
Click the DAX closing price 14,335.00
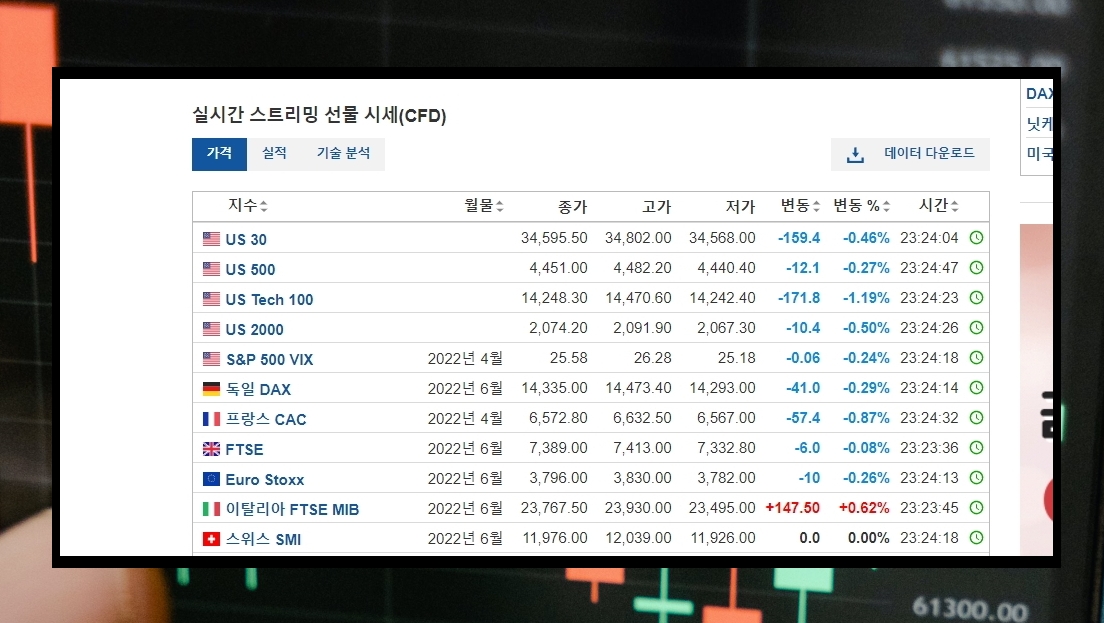pos(553,388)
